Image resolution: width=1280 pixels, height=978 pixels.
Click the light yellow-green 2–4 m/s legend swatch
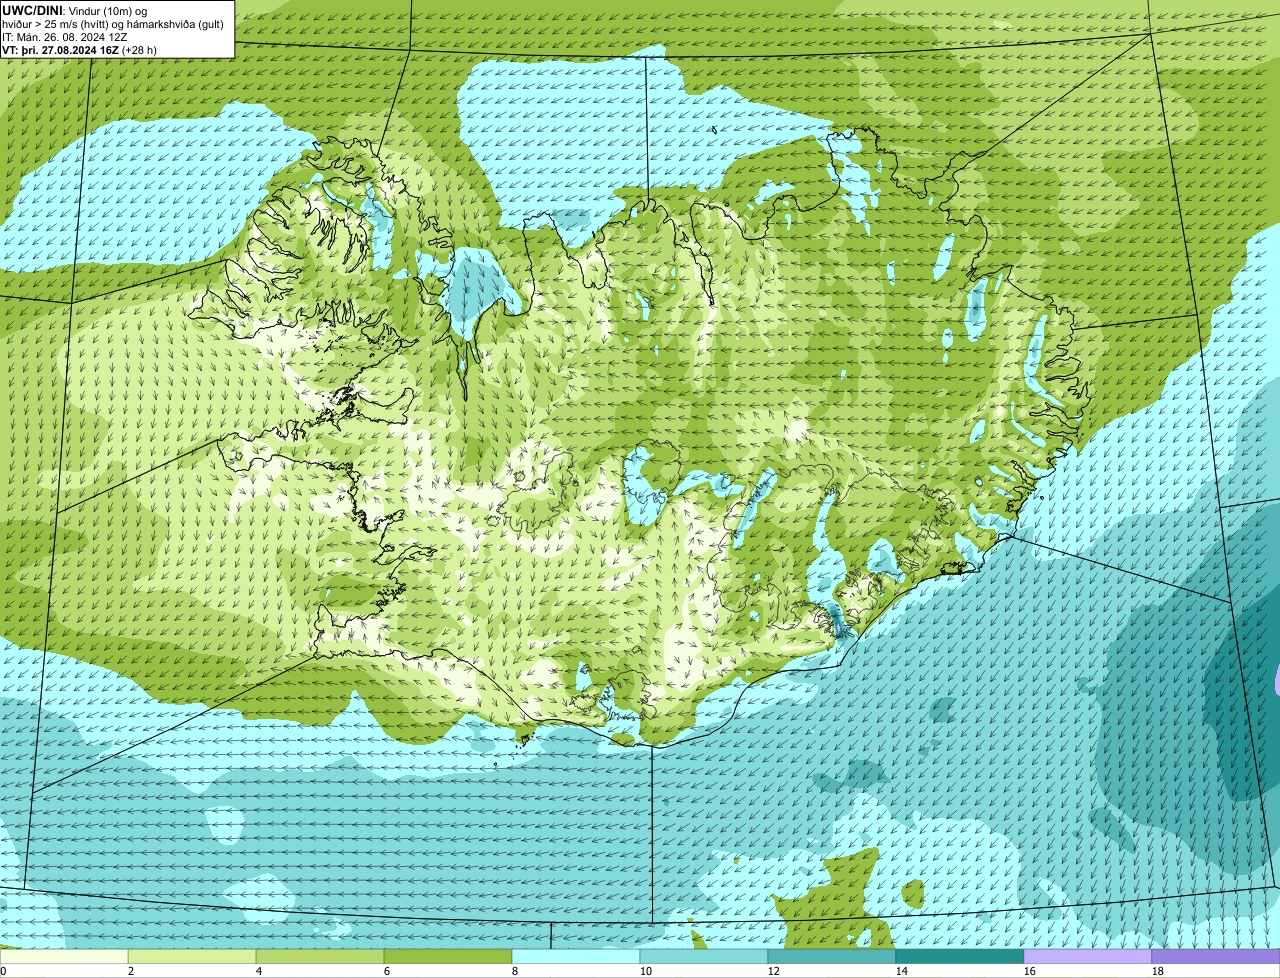pos(192,957)
